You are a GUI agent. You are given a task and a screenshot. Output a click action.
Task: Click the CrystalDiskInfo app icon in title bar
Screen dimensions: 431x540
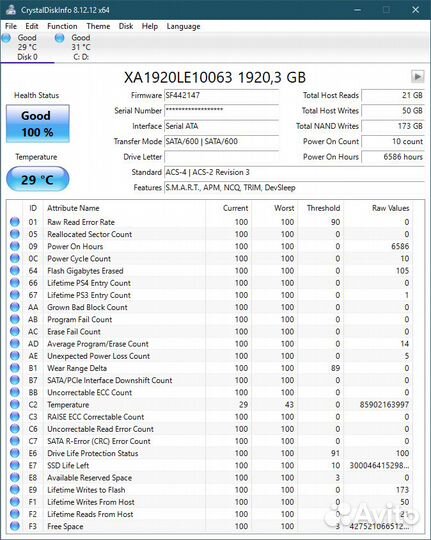click(x=10, y=10)
